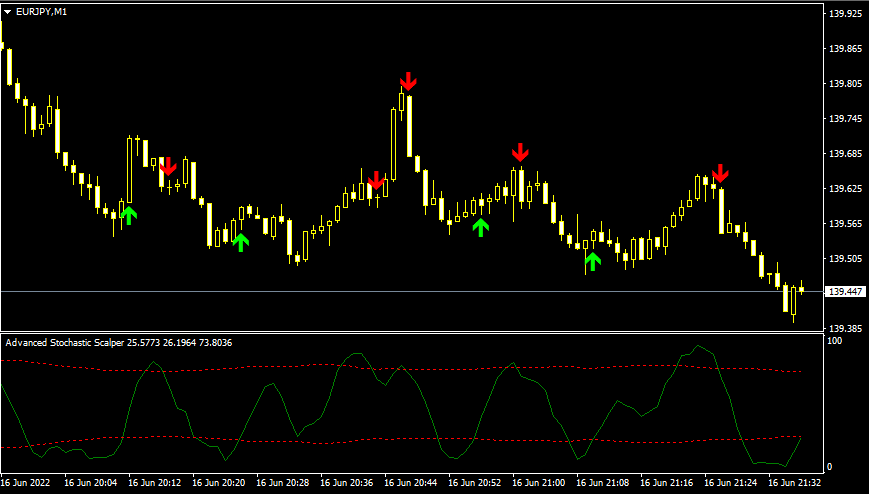Click the rightmost green buy arrow

coord(593,261)
